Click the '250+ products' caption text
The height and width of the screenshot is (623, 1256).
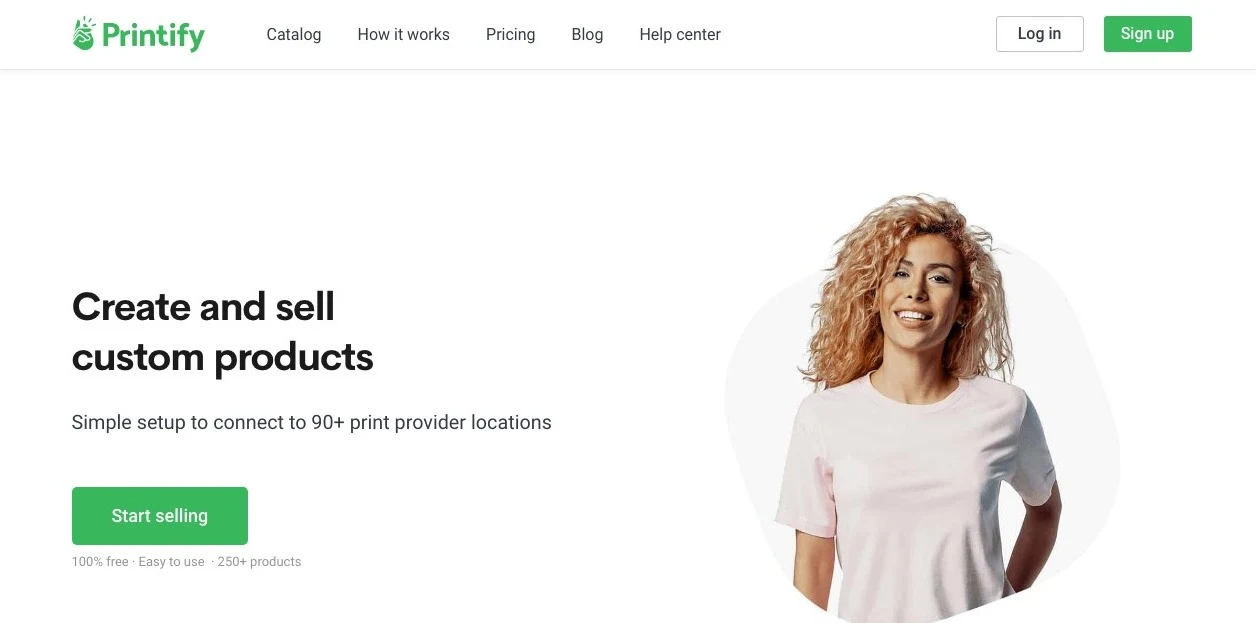259,562
